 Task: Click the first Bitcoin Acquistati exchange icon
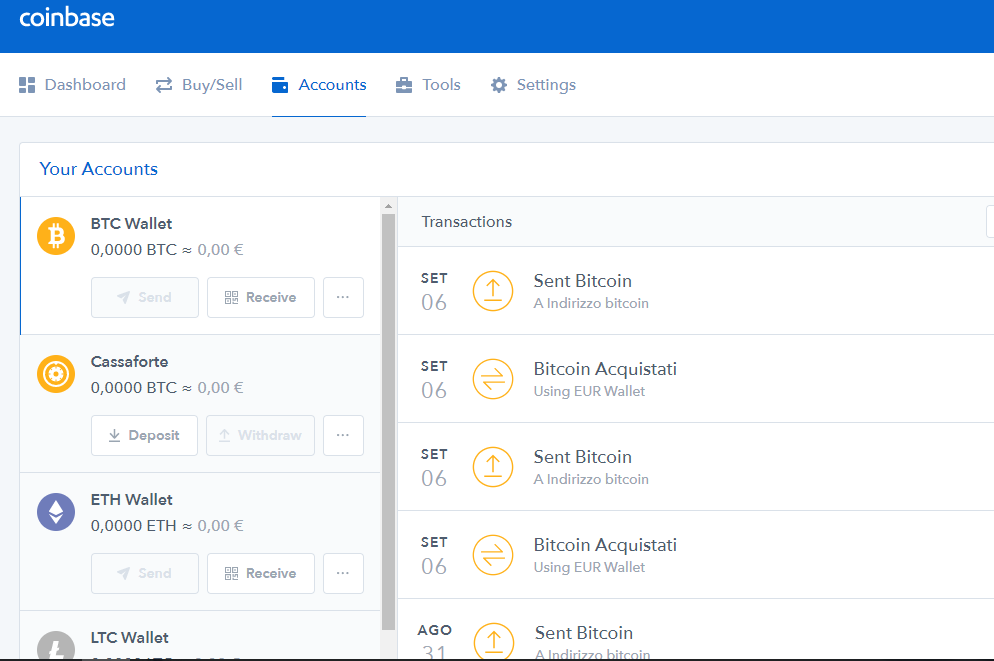tap(493, 379)
